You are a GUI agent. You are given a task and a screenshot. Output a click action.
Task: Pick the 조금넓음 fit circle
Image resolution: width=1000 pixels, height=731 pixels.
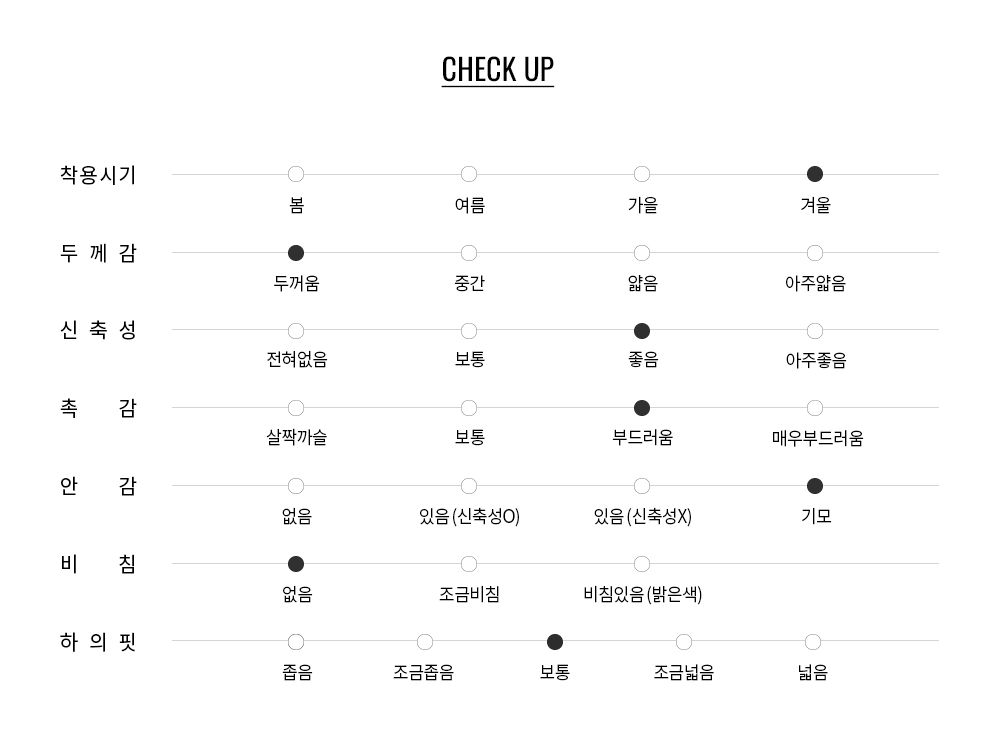[684, 642]
